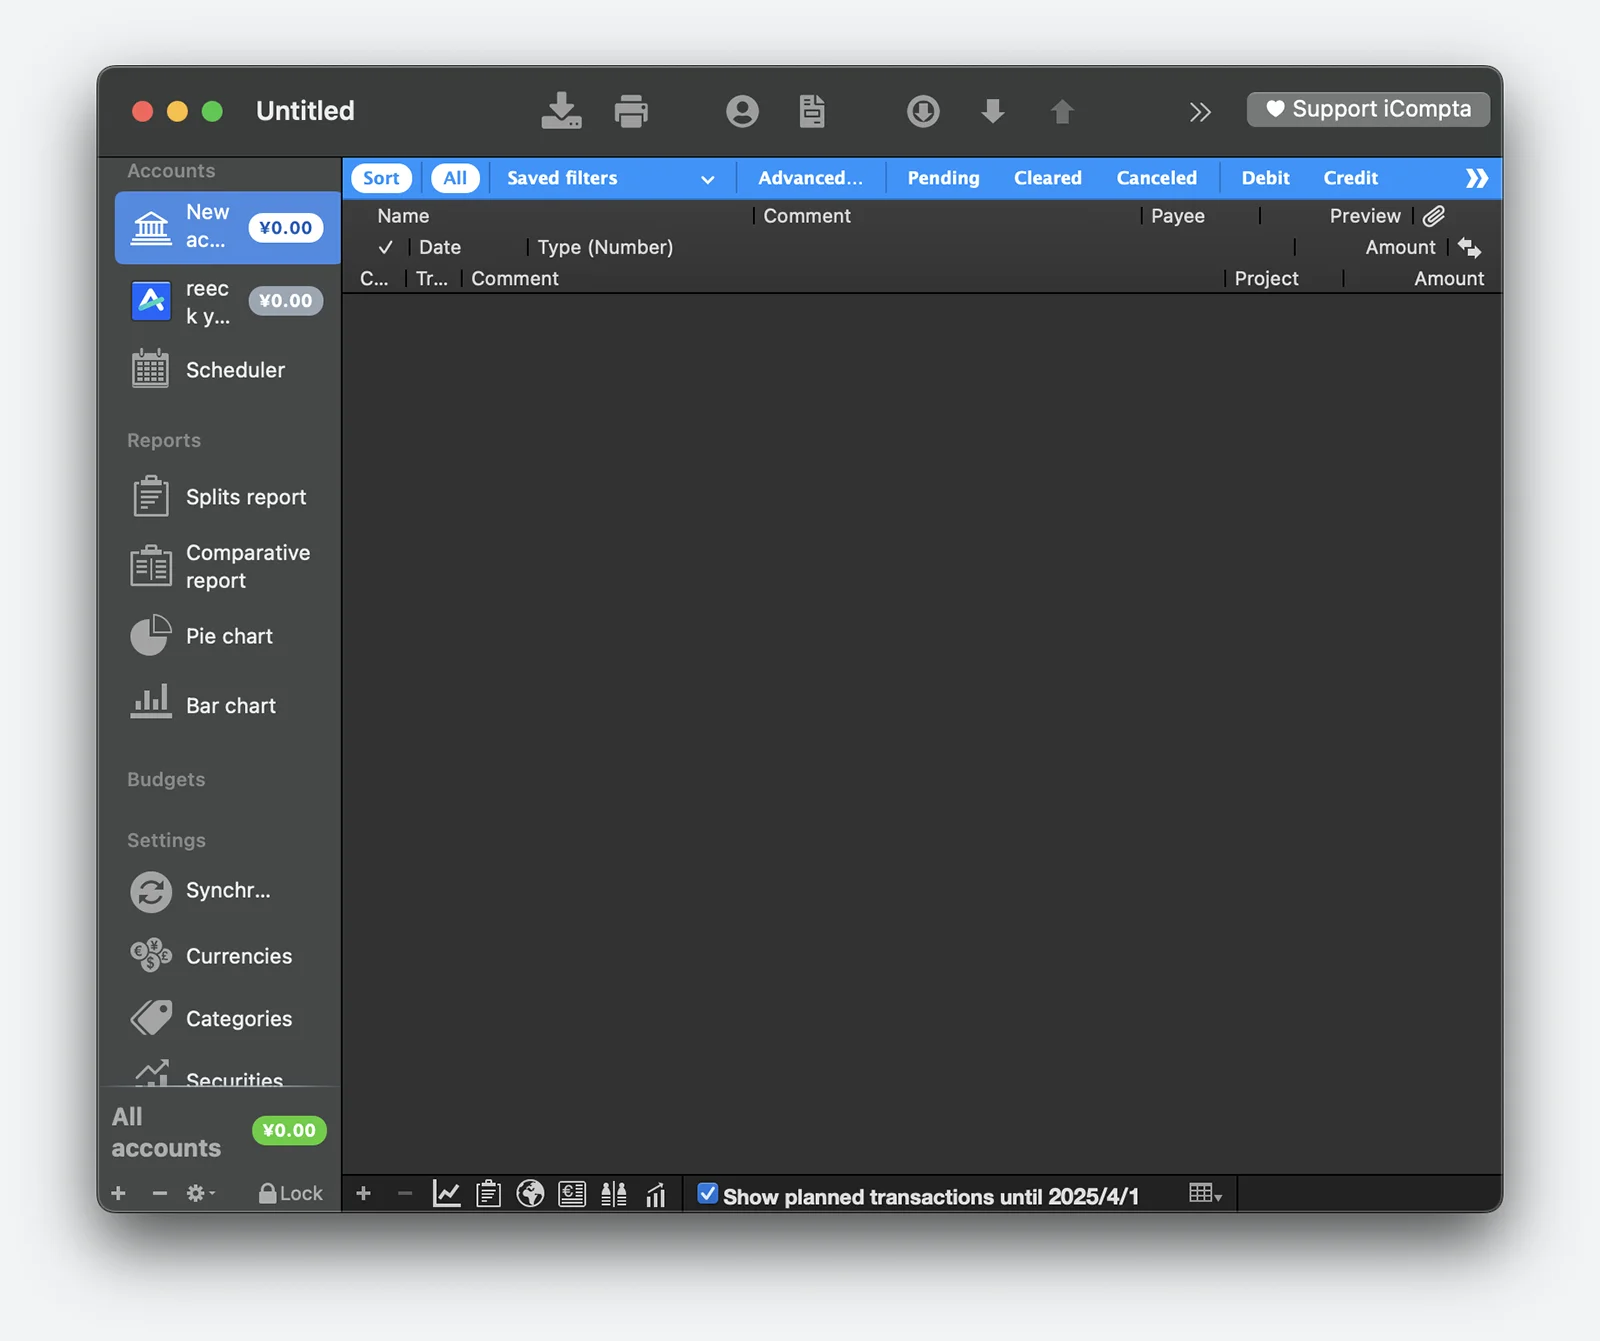The height and width of the screenshot is (1341, 1600).
Task: Click the balance columns icon in bottom bar
Action: tap(614, 1193)
